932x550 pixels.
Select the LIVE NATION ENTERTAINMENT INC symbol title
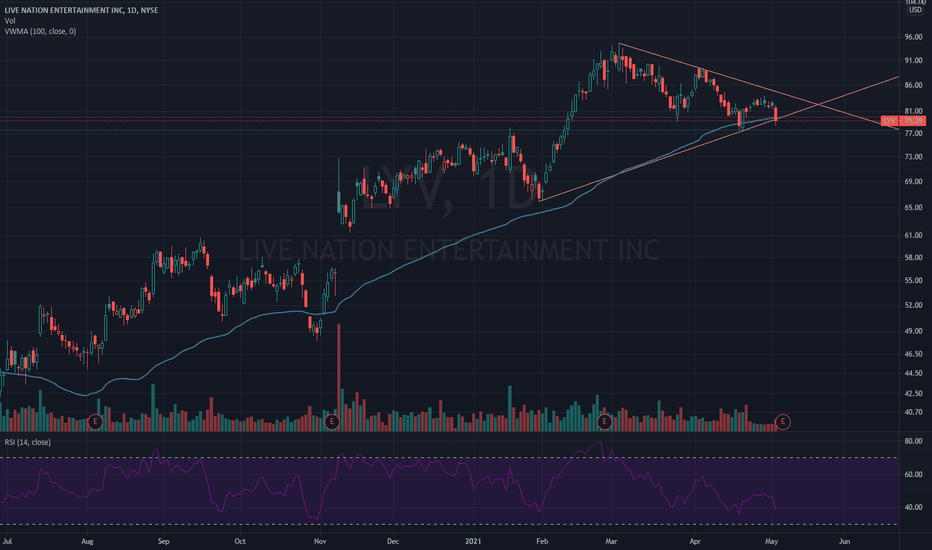click(81, 10)
